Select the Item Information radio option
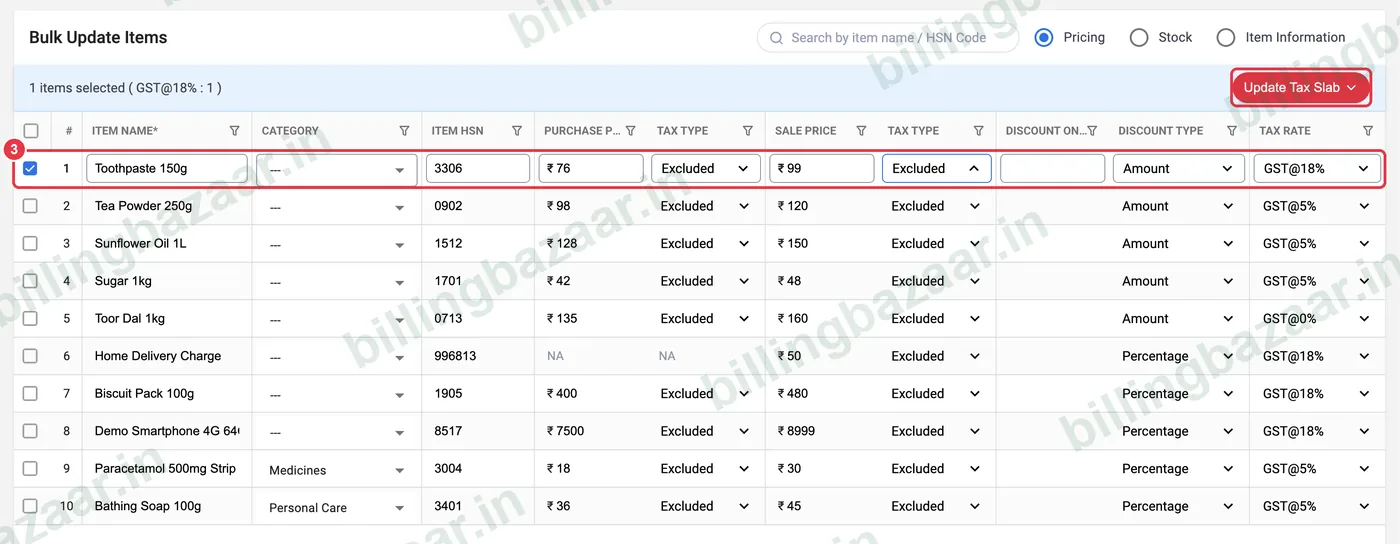 [1226, 37]
